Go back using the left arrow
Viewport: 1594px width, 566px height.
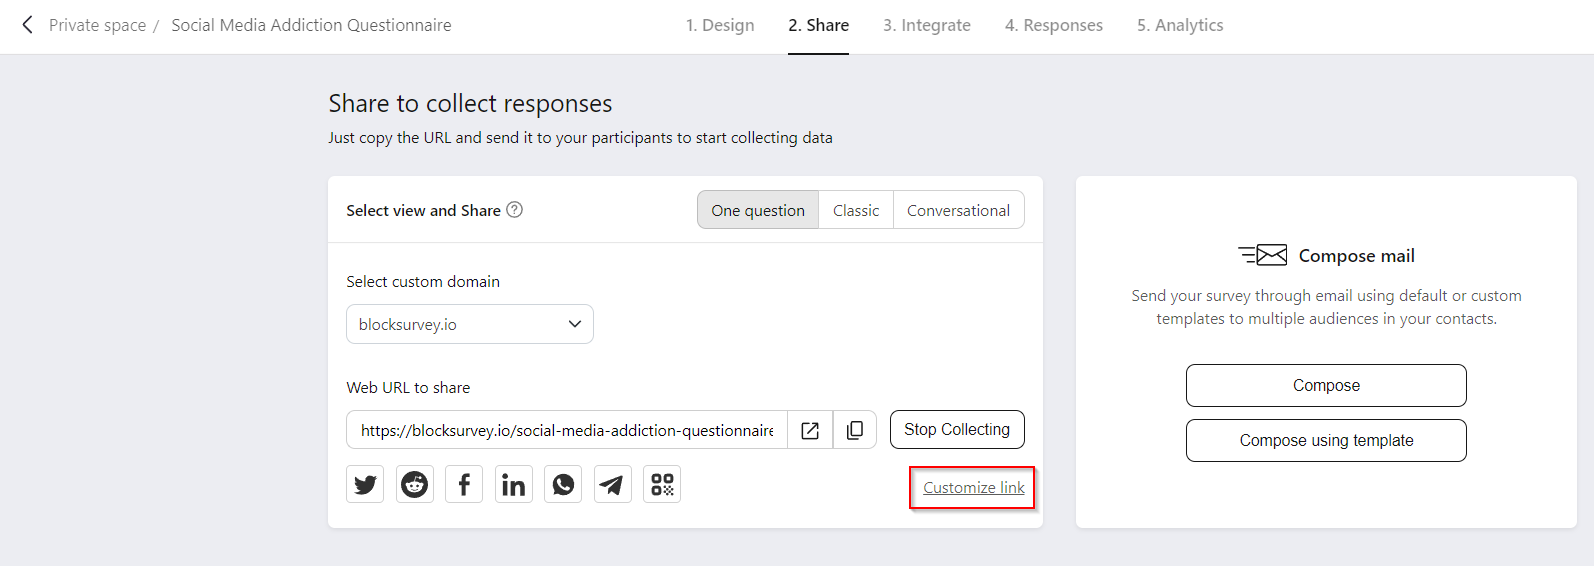28,25
